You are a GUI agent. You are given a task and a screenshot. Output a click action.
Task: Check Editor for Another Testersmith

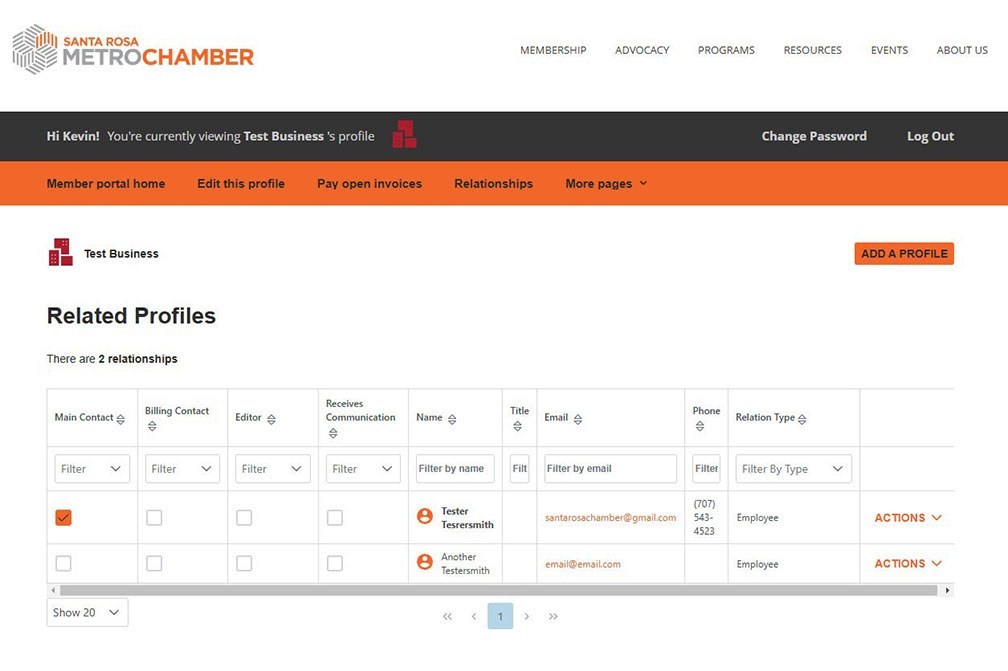tap(244, 564)
